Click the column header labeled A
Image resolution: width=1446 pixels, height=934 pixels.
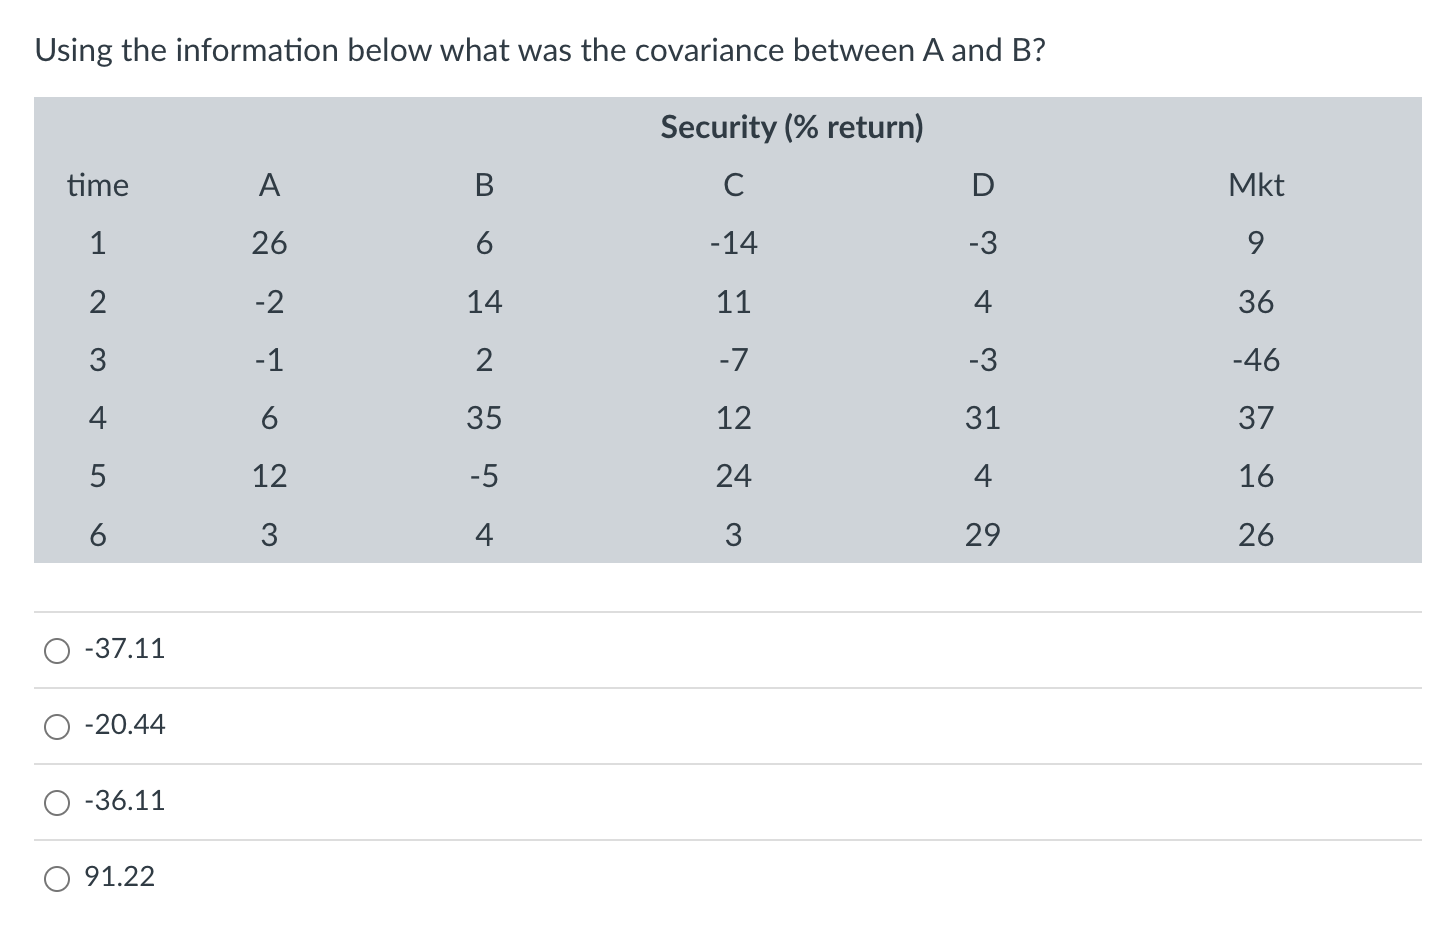[x=269, y=185]
